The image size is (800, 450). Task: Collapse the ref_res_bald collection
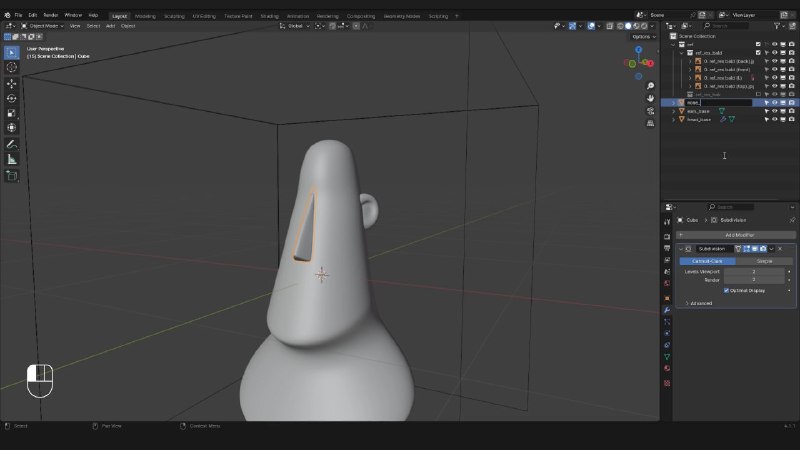point(682,53)
